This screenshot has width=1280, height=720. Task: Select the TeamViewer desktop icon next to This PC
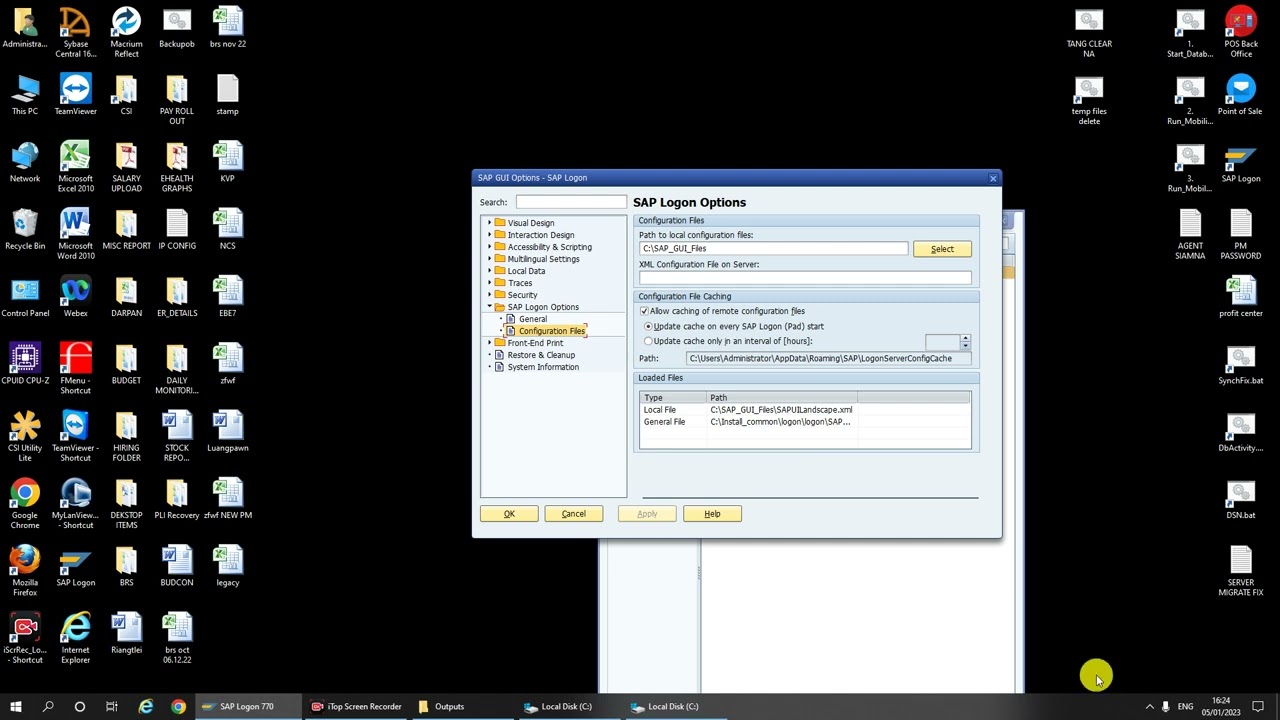tap(75, 96)
